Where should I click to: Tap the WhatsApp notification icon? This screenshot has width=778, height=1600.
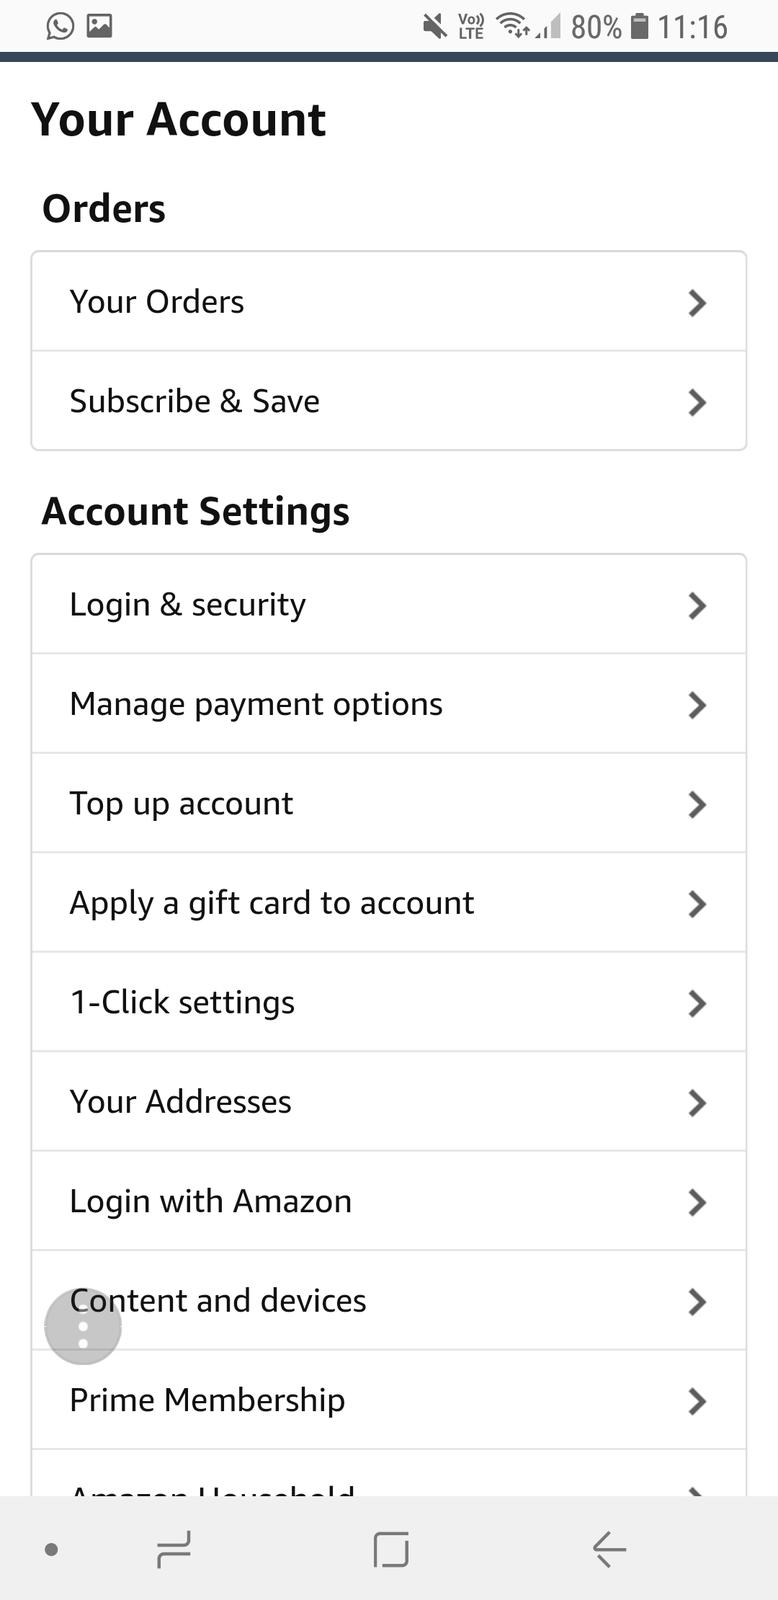[60, 25]
